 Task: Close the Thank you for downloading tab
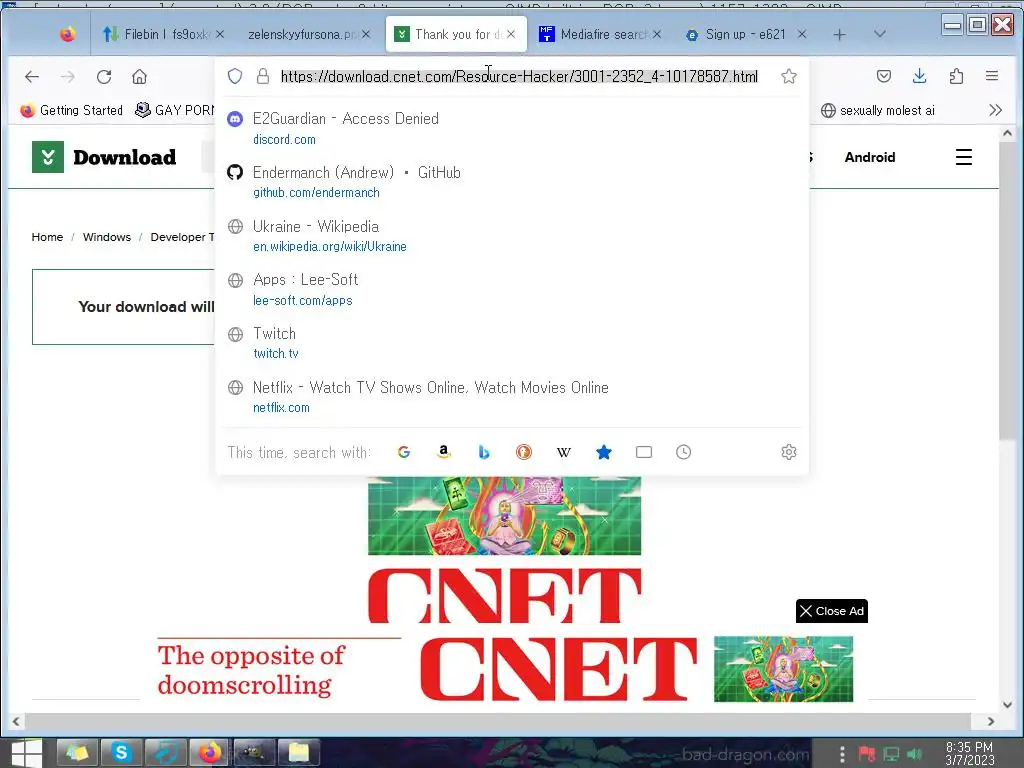click(511, 34)
